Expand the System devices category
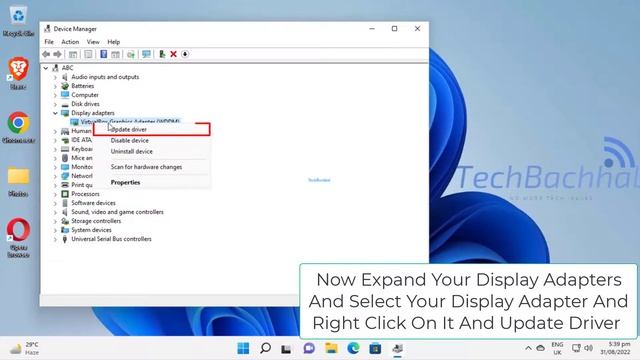Image resolution: width=640 pixels, height=360 pixels. coord(55,230)
